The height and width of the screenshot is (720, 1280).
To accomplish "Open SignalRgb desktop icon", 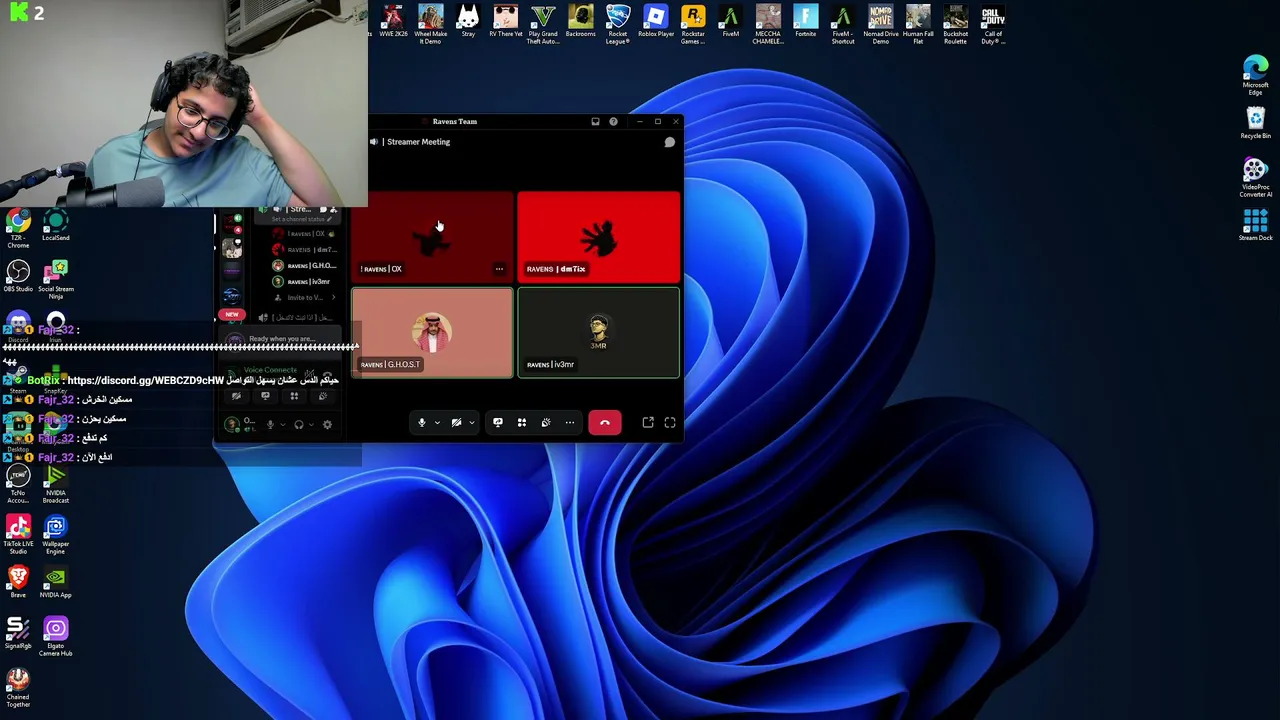I will 18,634.
